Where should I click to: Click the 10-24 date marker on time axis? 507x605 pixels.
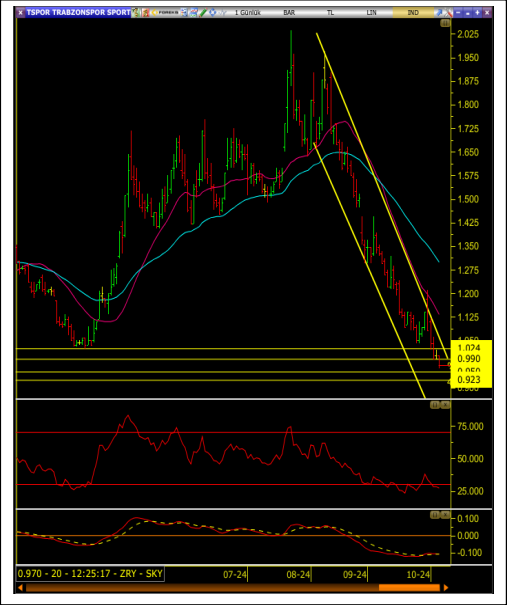[419, 575]
